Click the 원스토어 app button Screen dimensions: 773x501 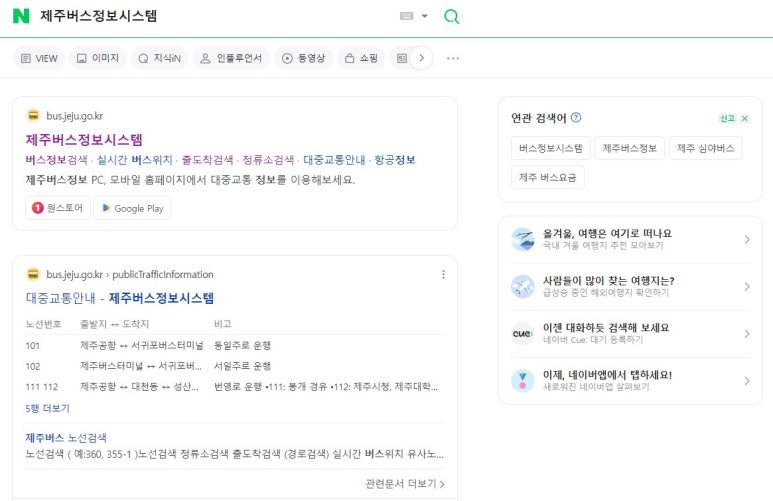58,208
